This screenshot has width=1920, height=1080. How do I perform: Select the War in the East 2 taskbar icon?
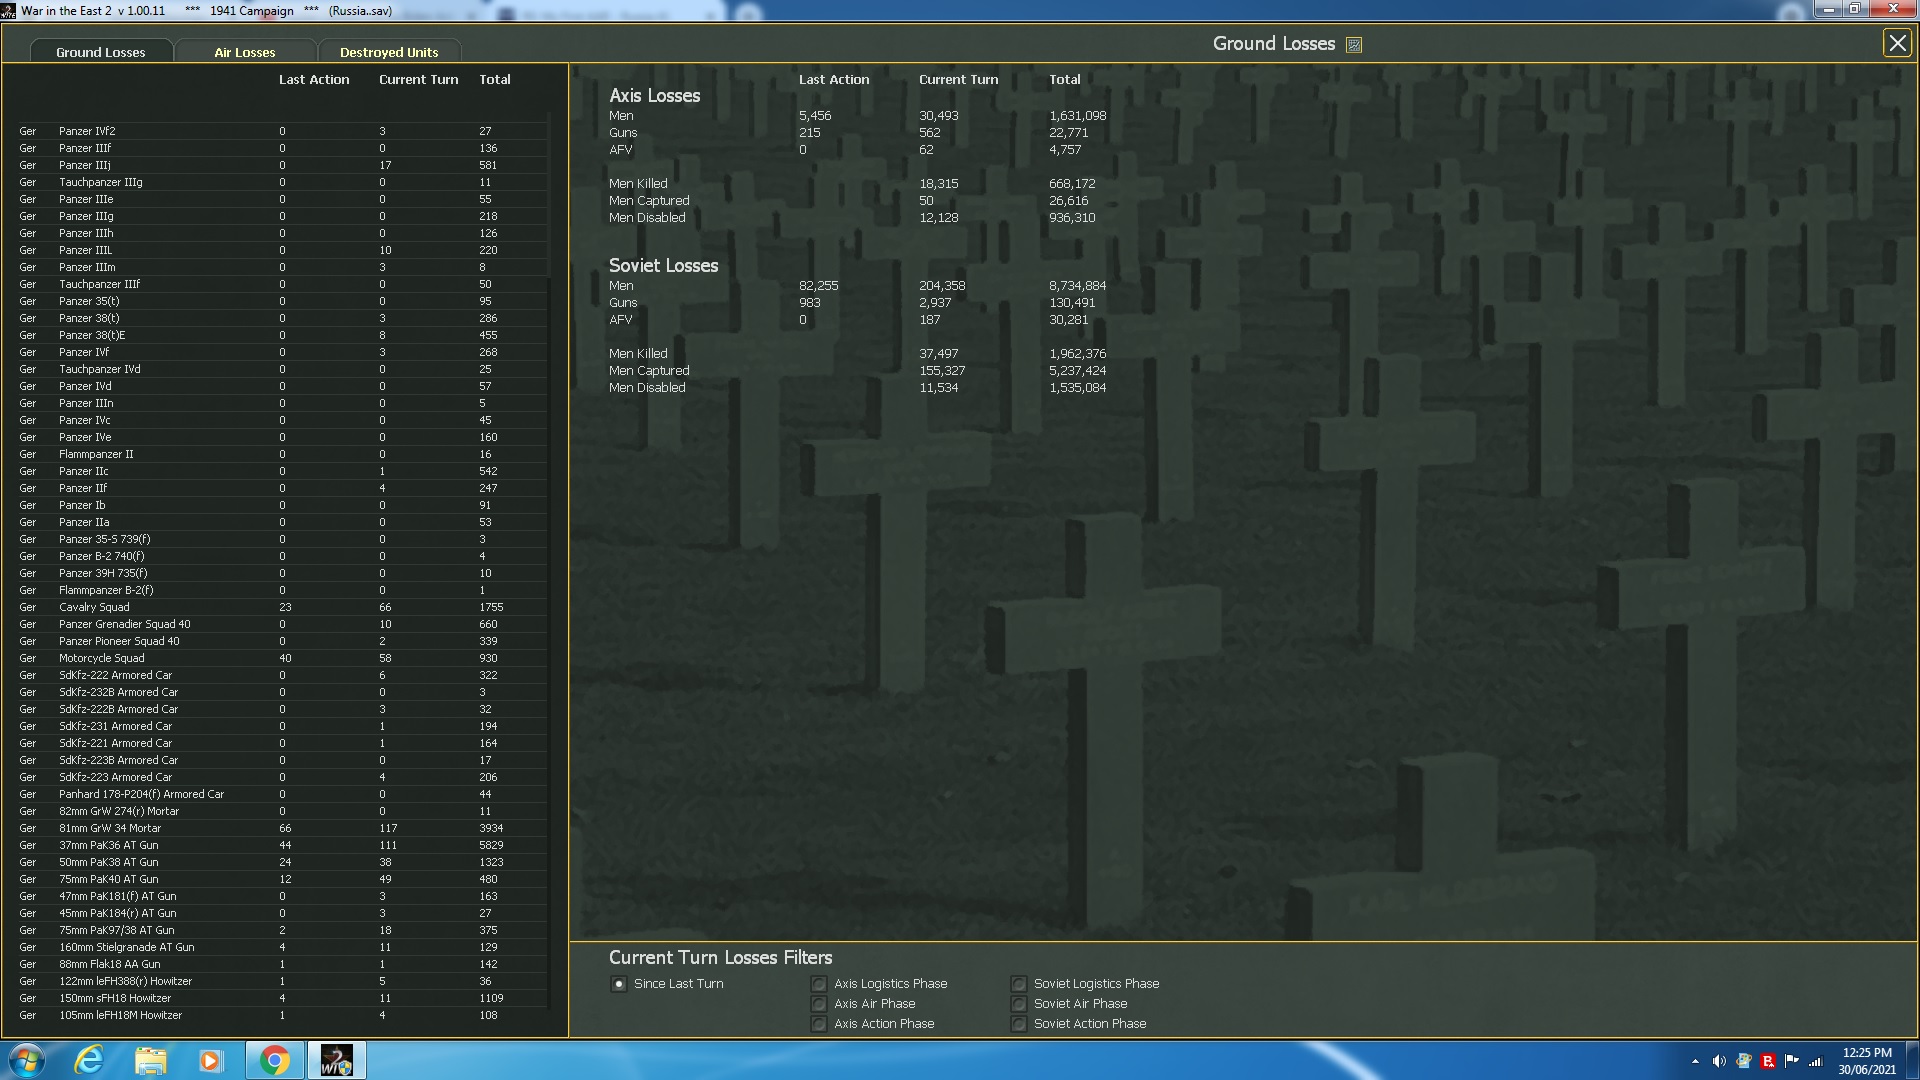336,1059
